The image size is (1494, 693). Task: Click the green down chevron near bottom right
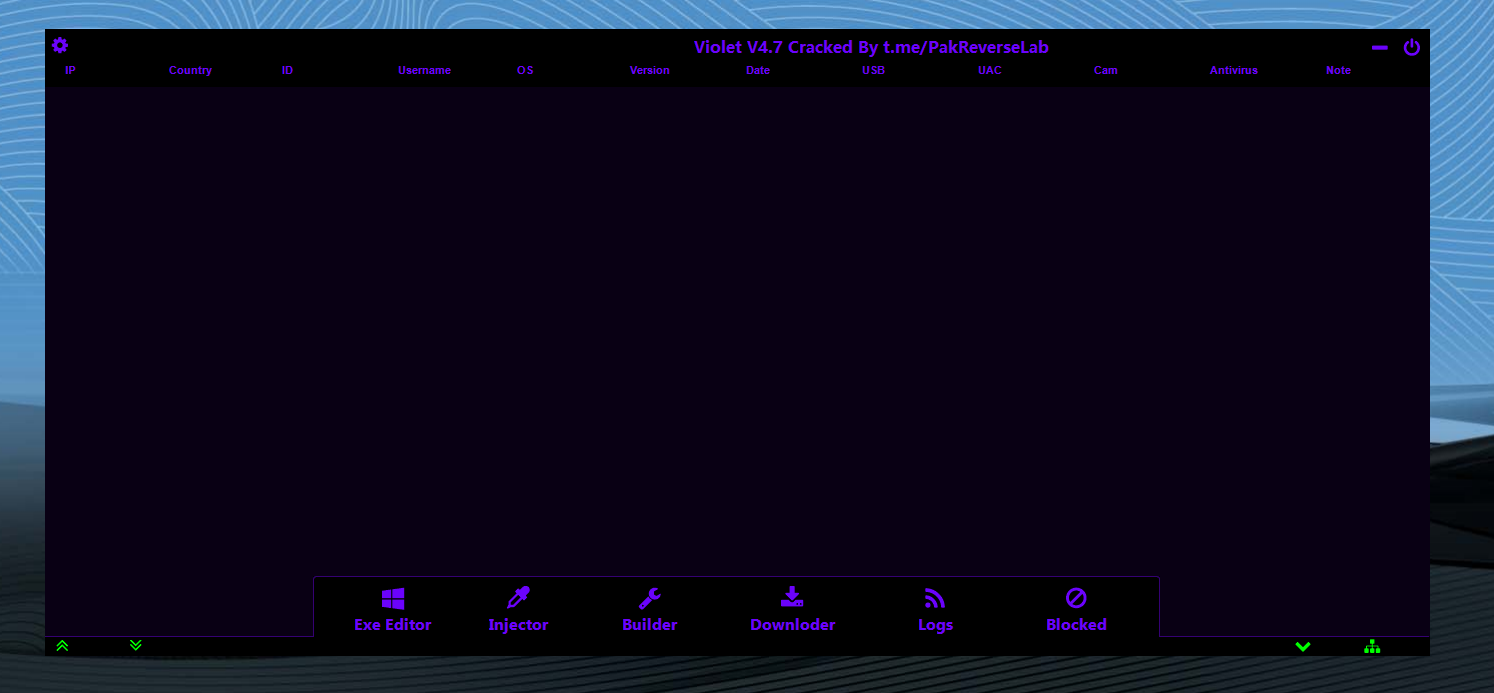click(x=1303, y=646)
